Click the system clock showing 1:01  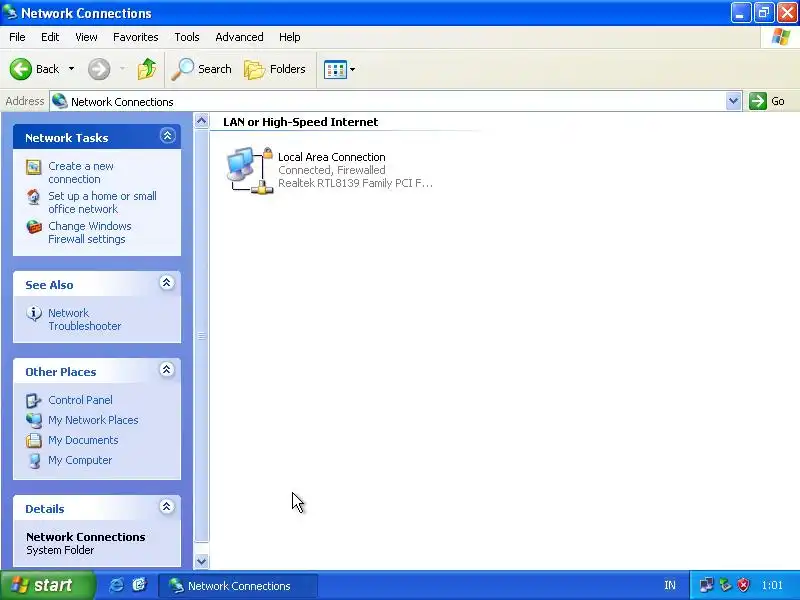click(772, 586)
